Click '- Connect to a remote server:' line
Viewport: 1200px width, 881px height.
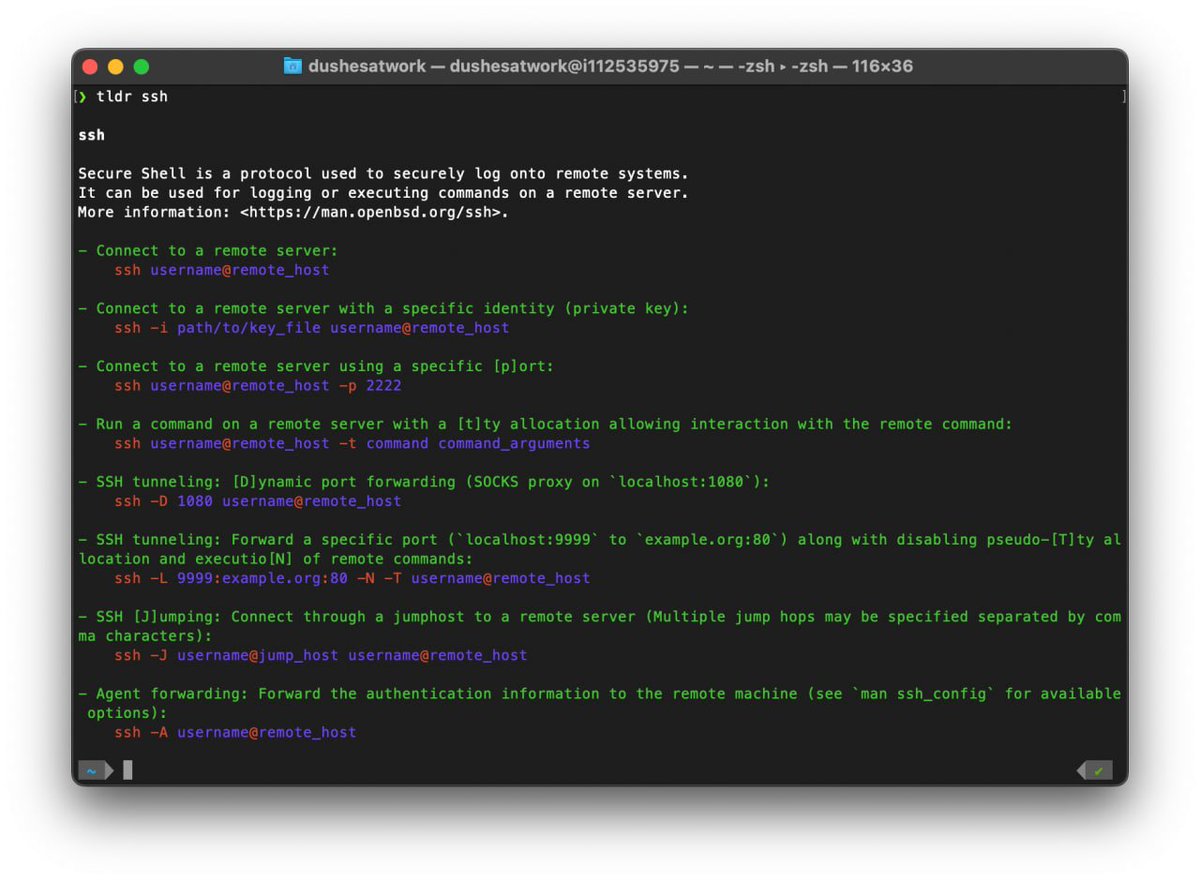tap(208, 251)
